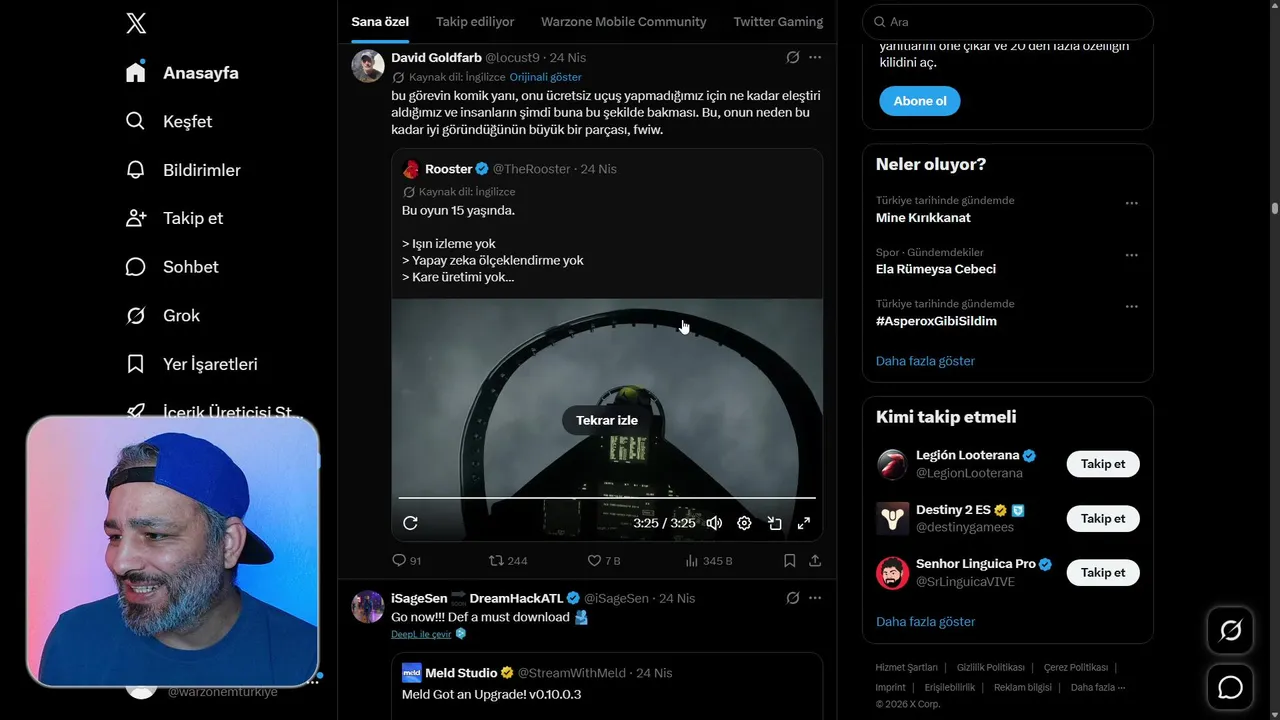Click Abone ol button
Screen dimensions: 1280x720
tap(920, 101)
